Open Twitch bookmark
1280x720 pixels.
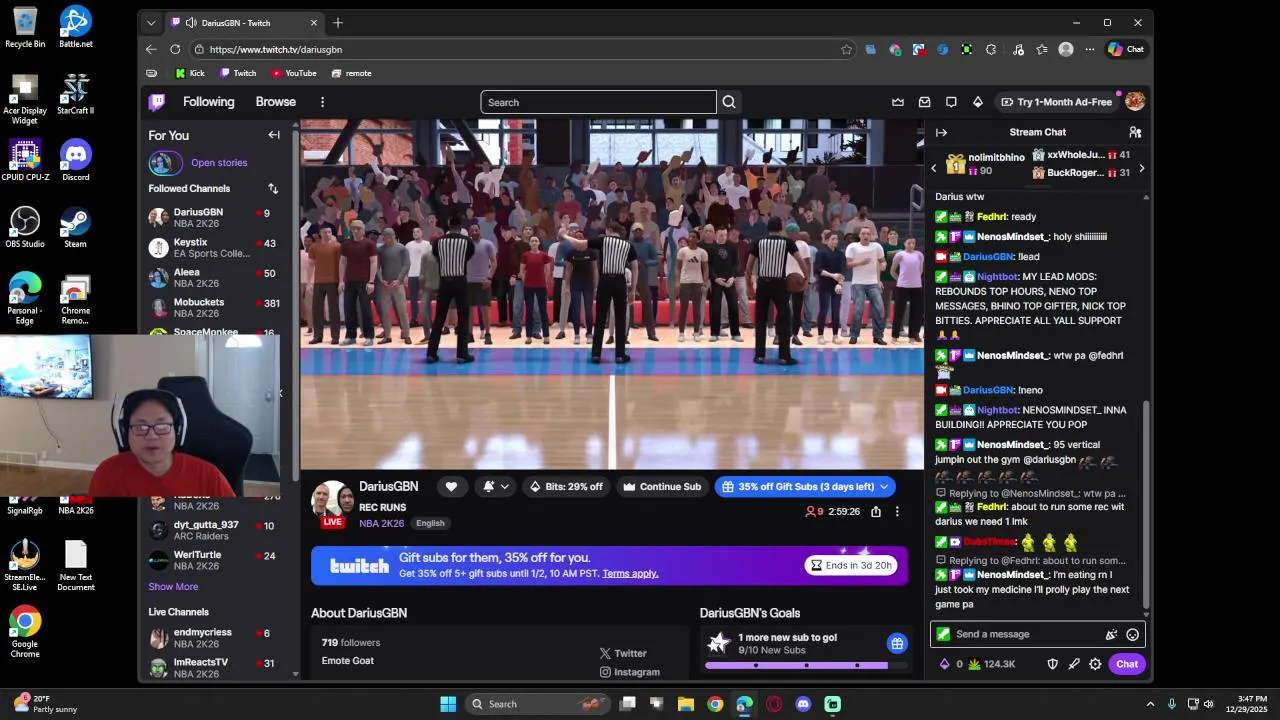[238, 73]
